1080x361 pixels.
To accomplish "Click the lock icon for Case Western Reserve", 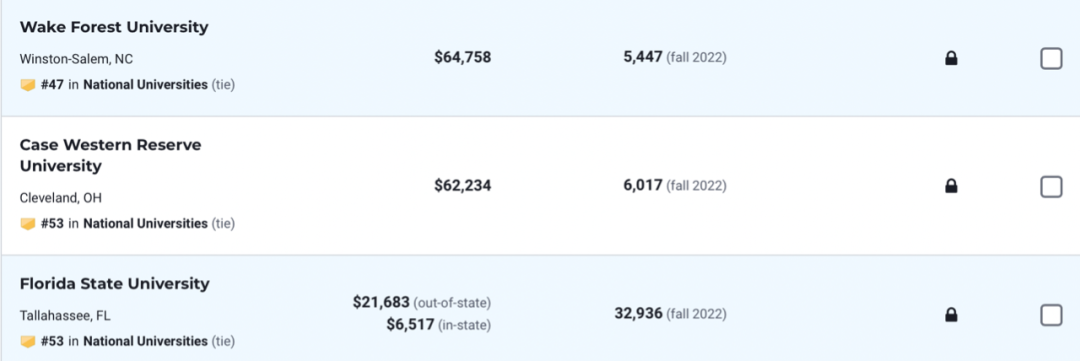I will [951, 186].
